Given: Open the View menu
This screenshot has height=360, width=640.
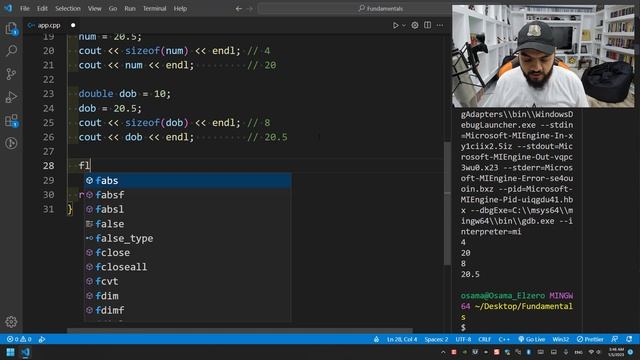Looking at the screenshot, I should click(94, 9).
